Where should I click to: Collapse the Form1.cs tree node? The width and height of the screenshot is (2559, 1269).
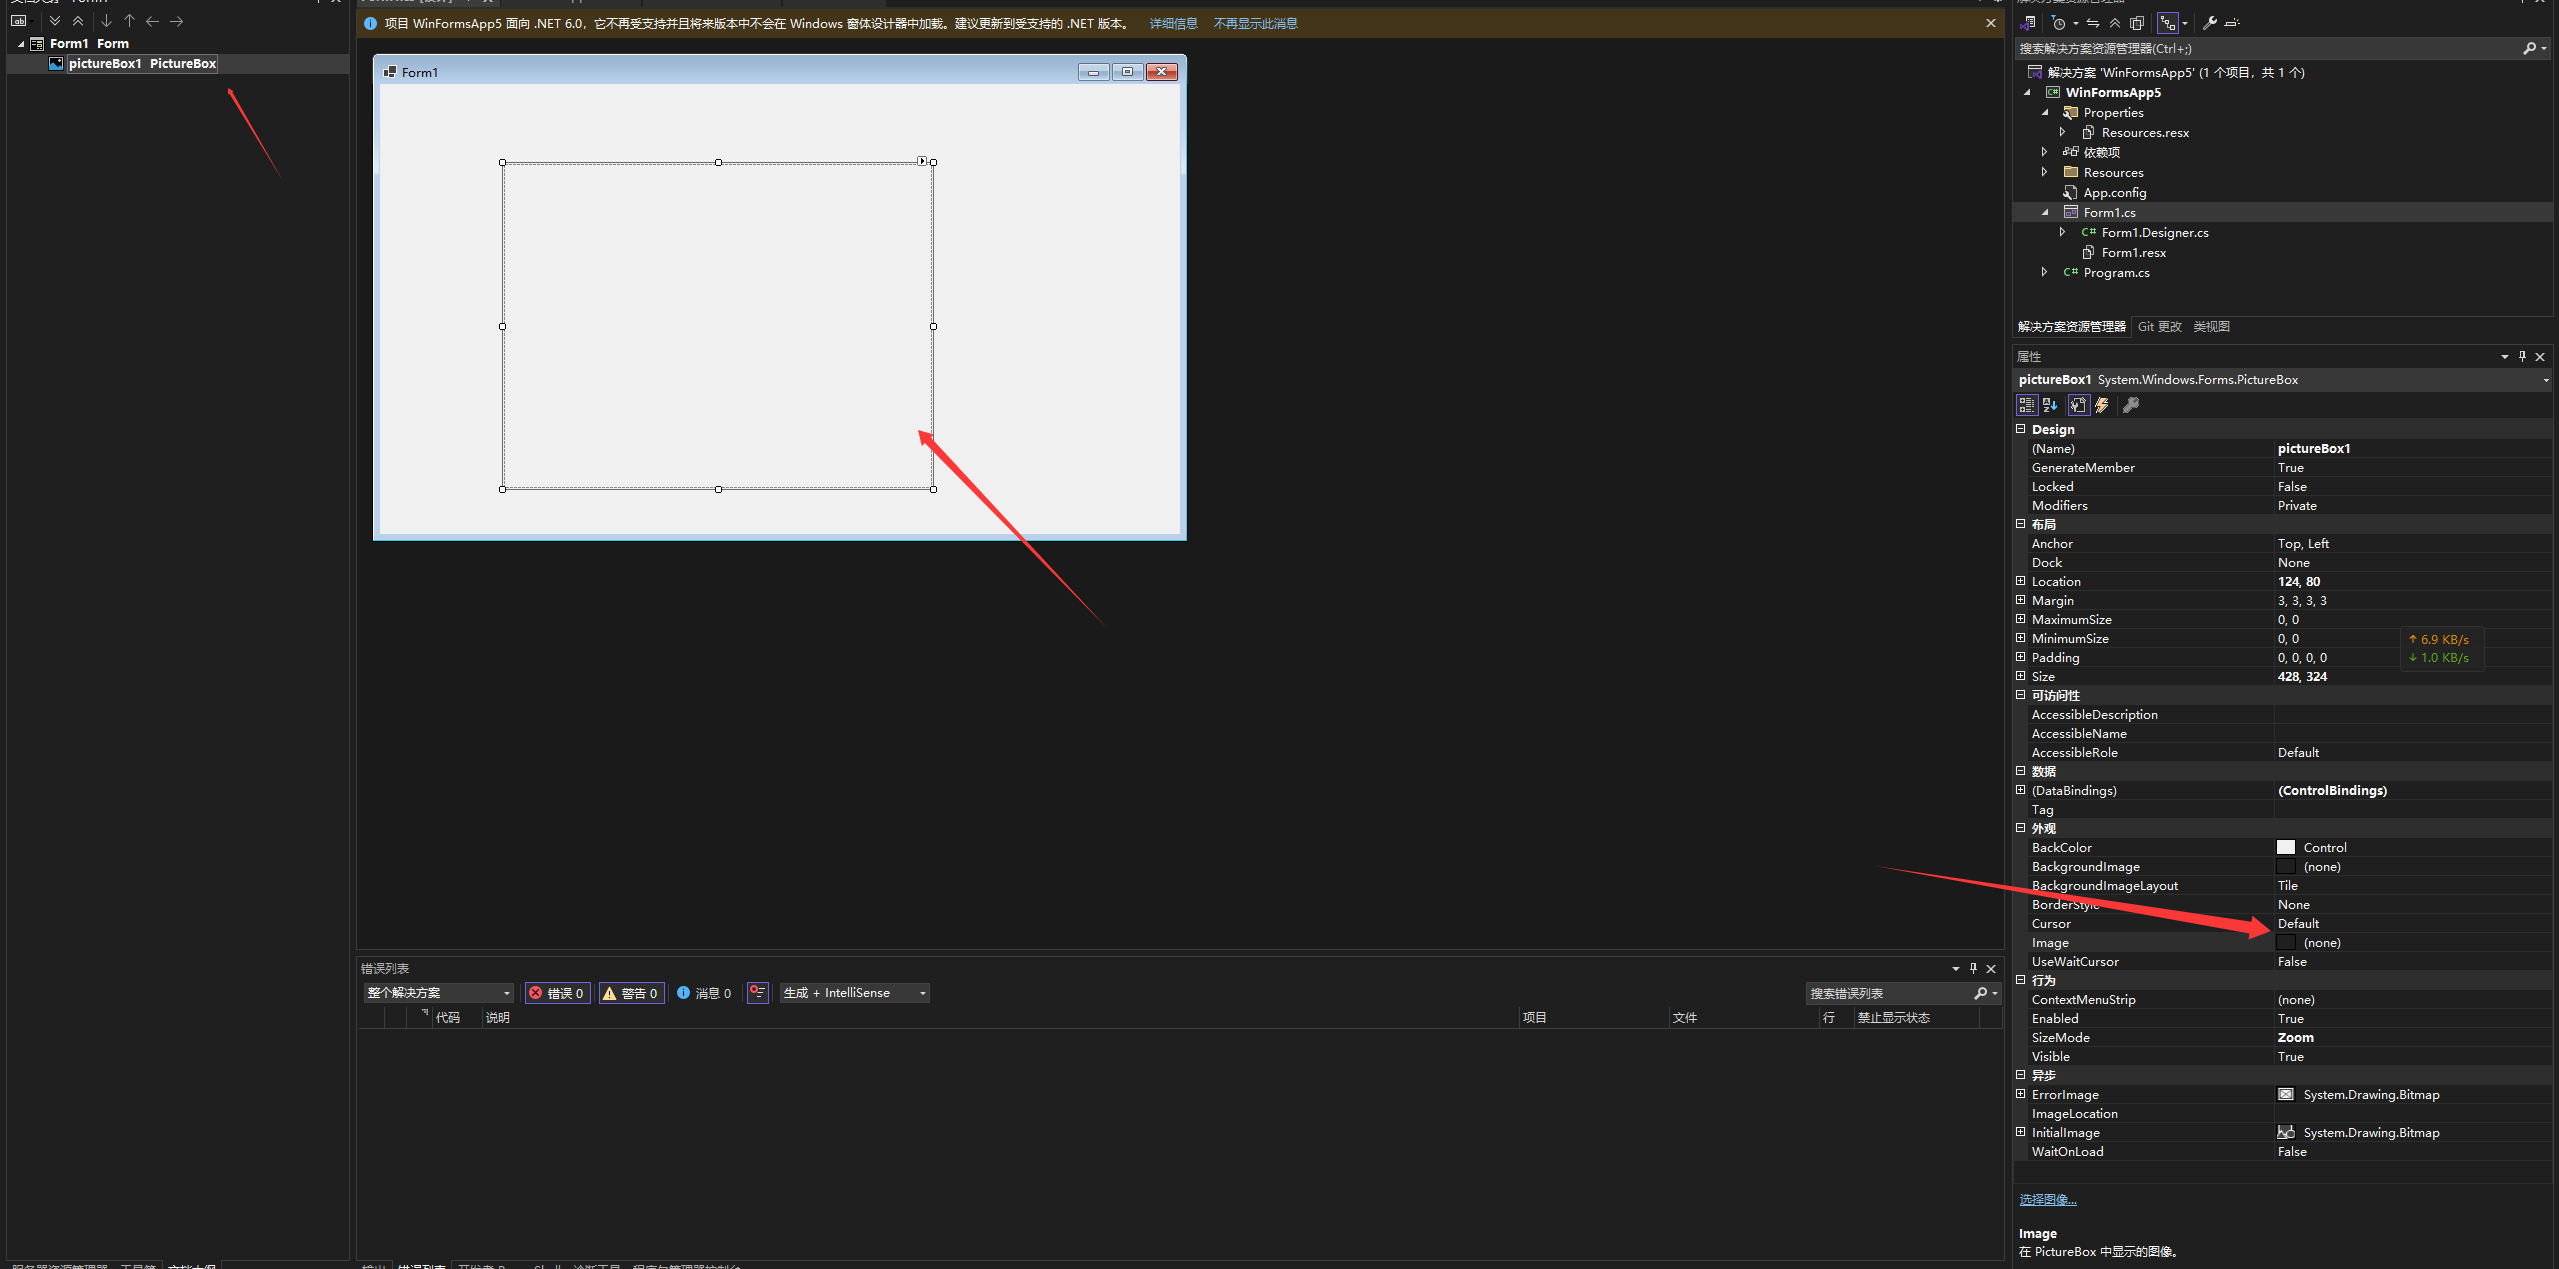[2045, 212]
